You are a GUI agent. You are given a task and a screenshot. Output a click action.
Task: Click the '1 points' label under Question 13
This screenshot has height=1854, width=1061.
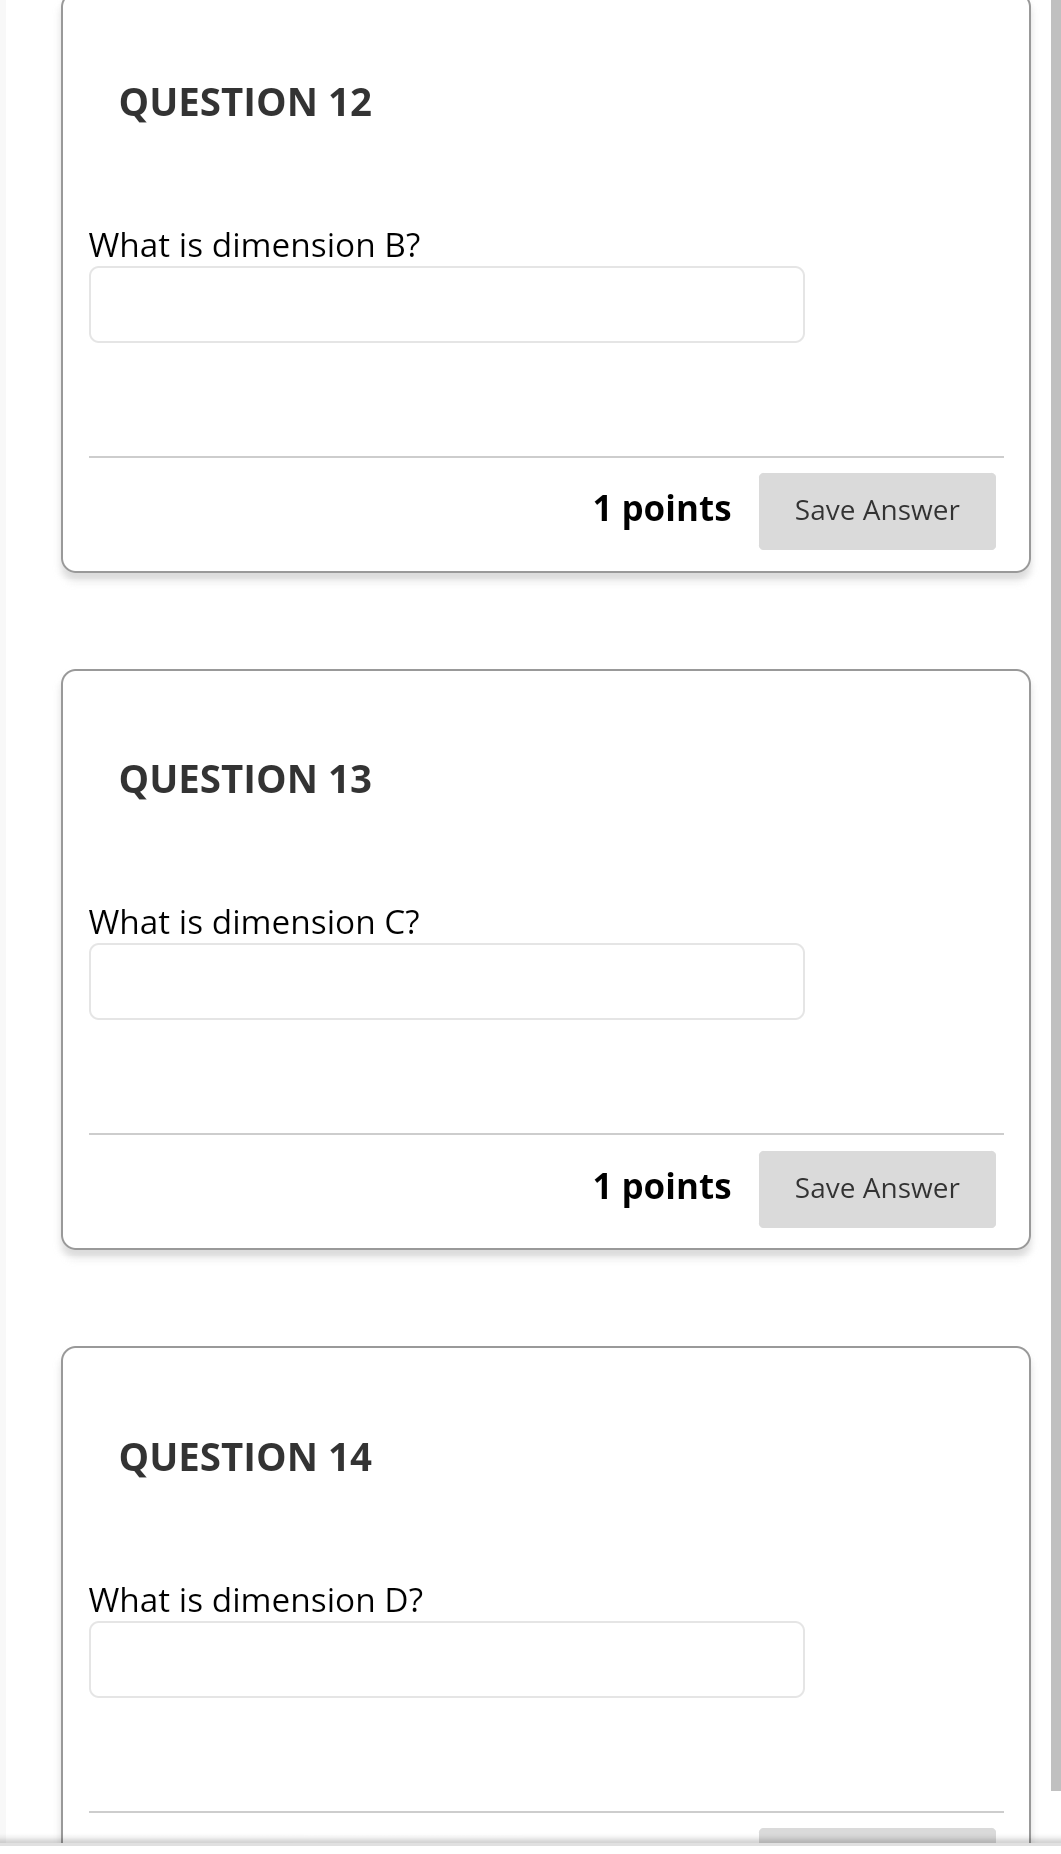[x=661, y=1187]
